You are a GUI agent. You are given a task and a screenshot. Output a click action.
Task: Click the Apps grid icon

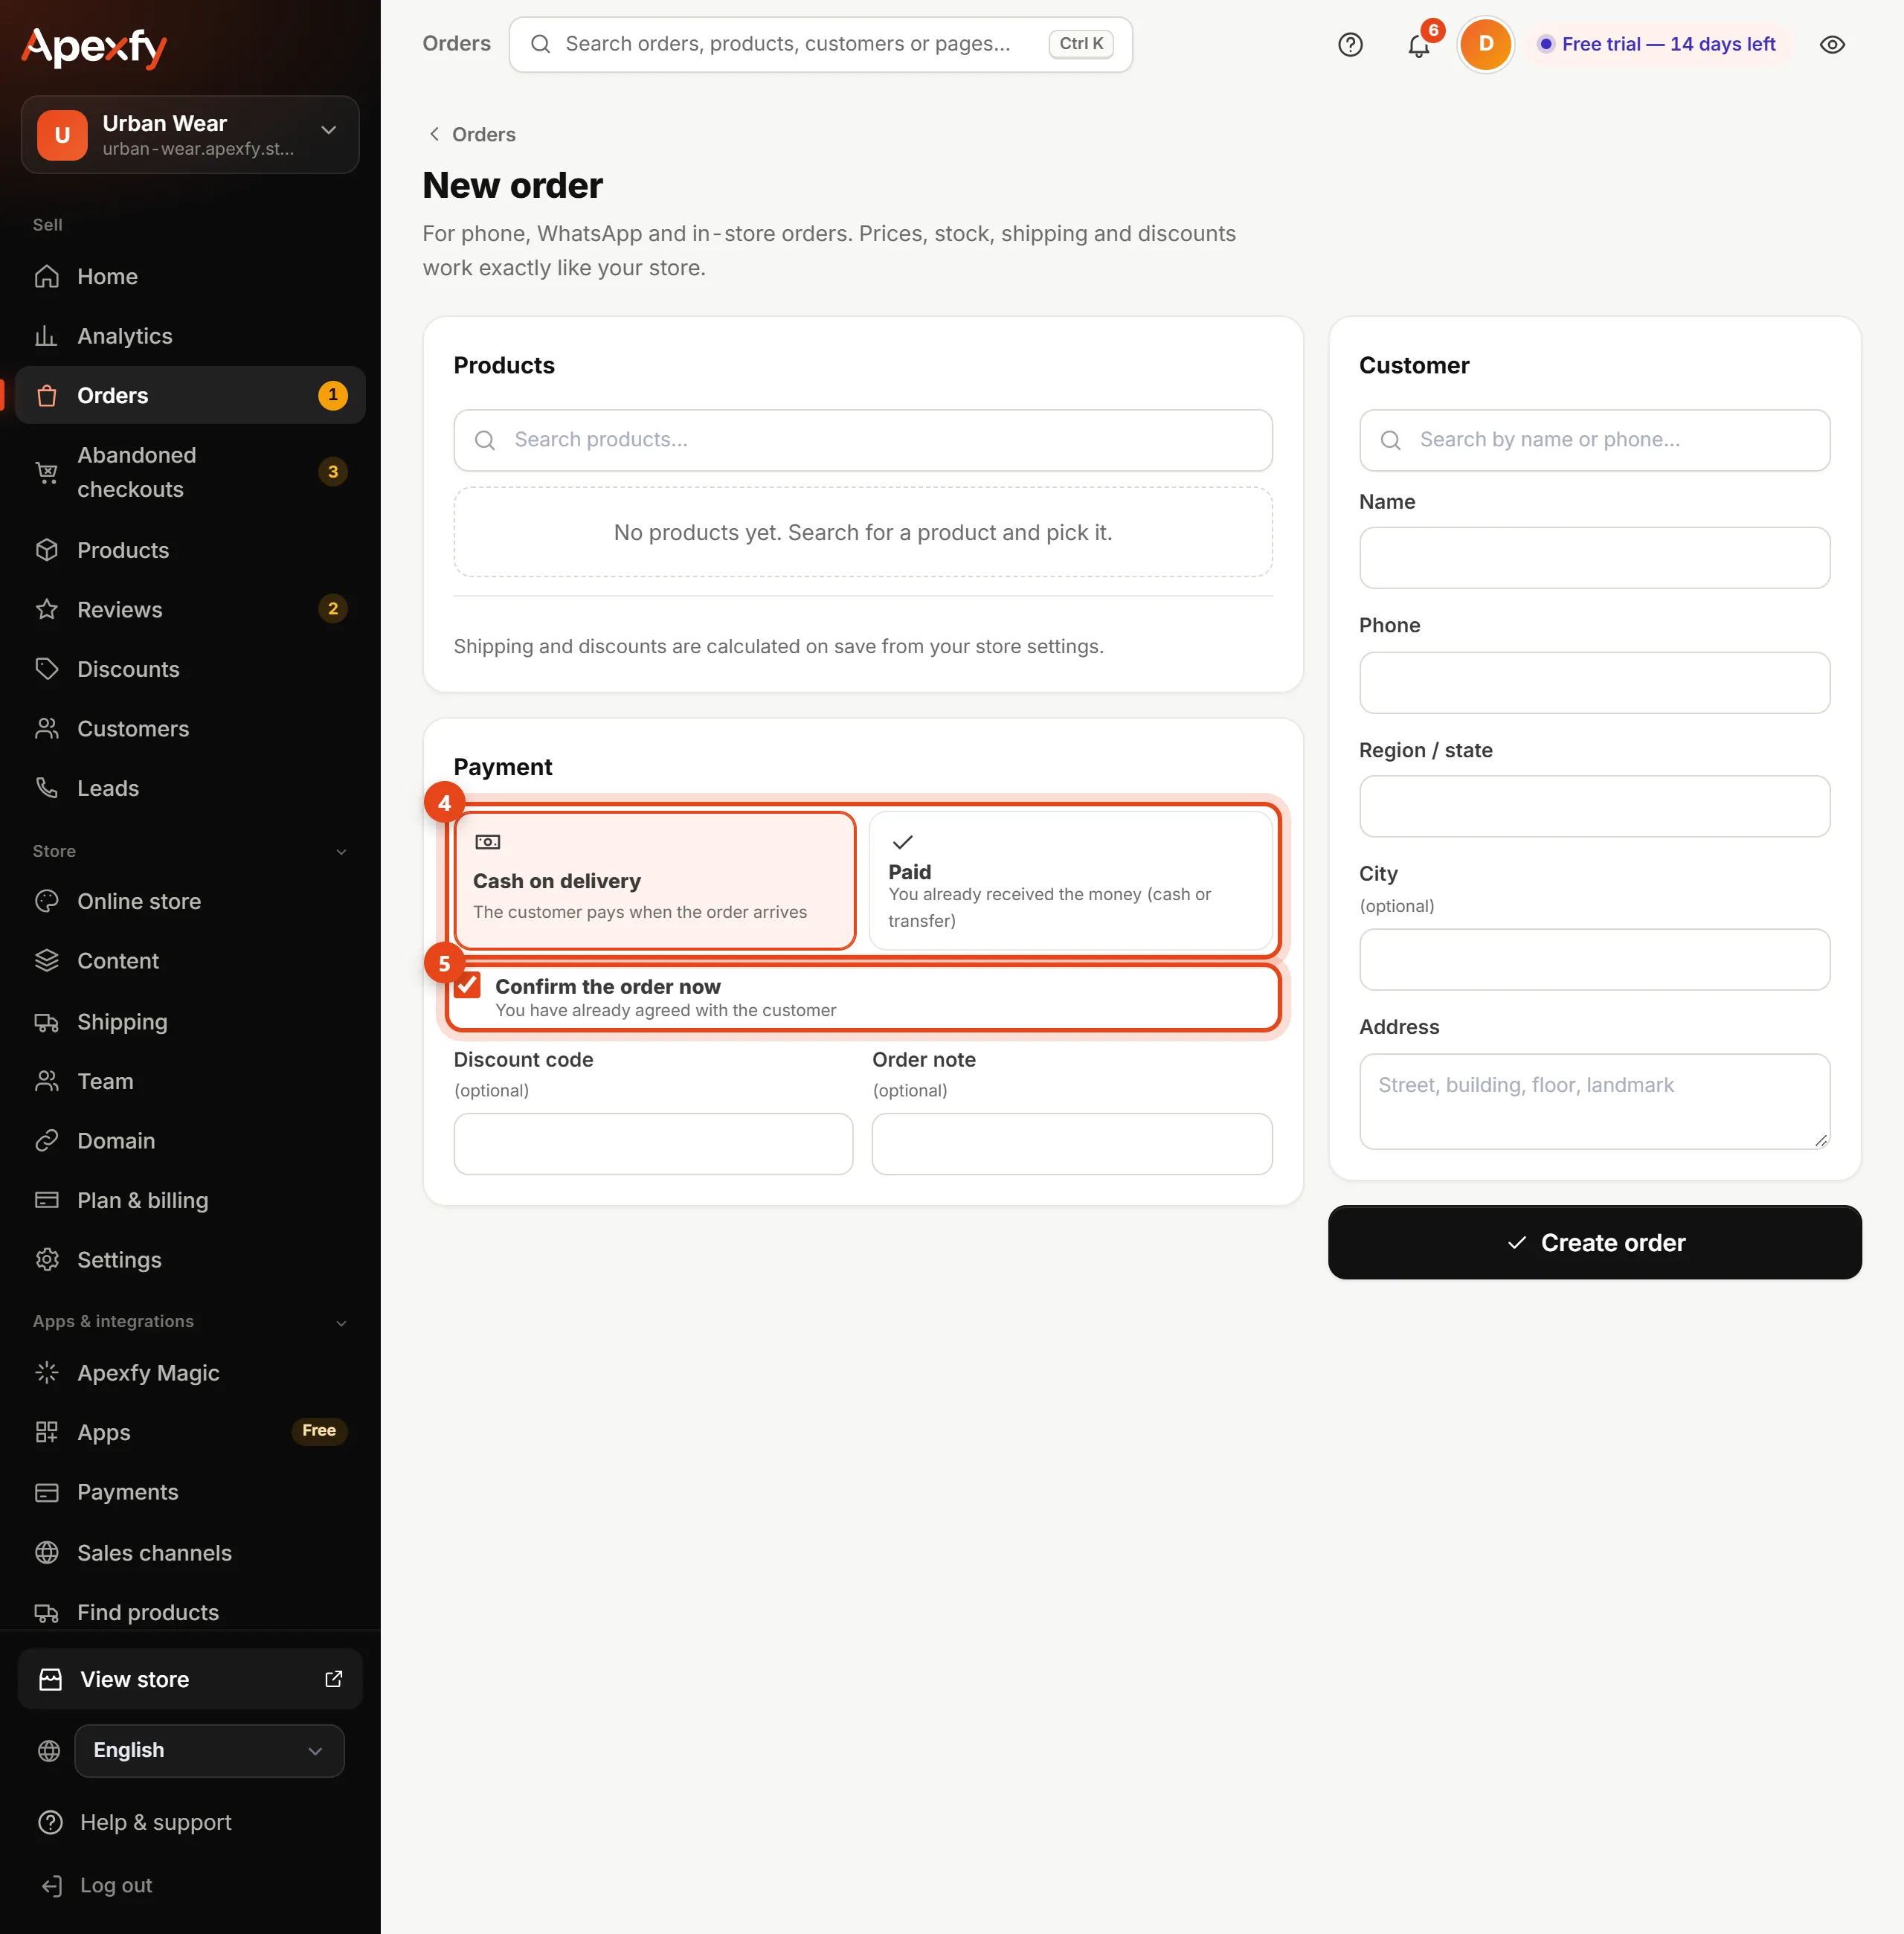pyautogui.click(x=47, y=1432)
